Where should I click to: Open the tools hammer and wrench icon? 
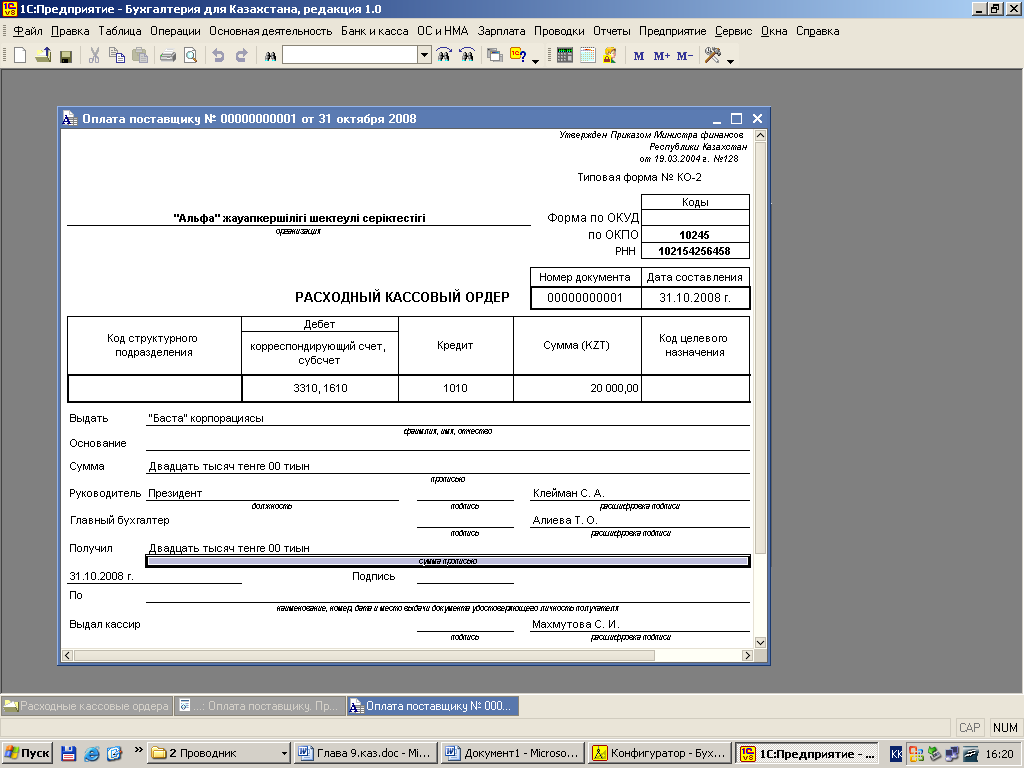pos(712,56)
